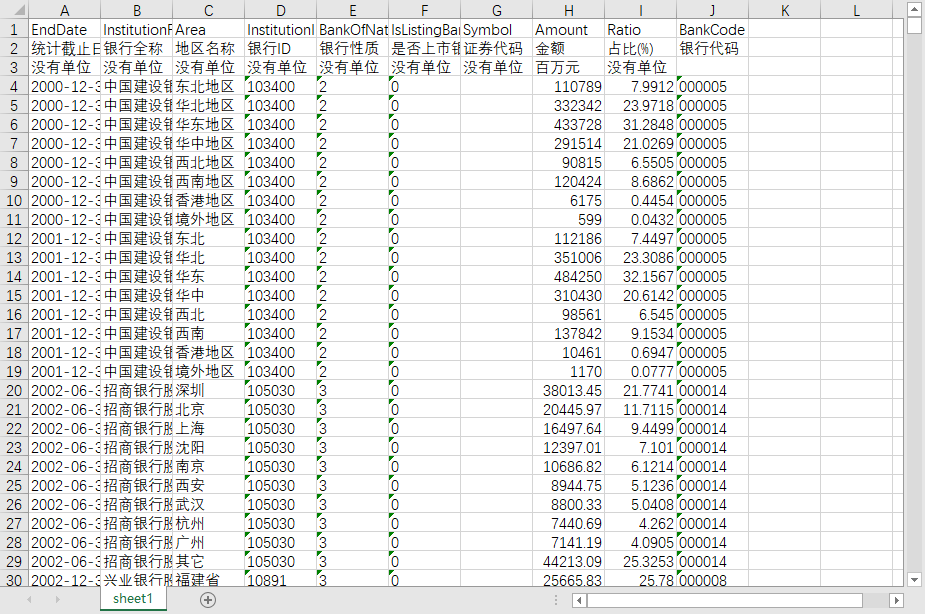Select the 福建省 area cell
This screenshot has width=925, height=614.
coord(209,580)
